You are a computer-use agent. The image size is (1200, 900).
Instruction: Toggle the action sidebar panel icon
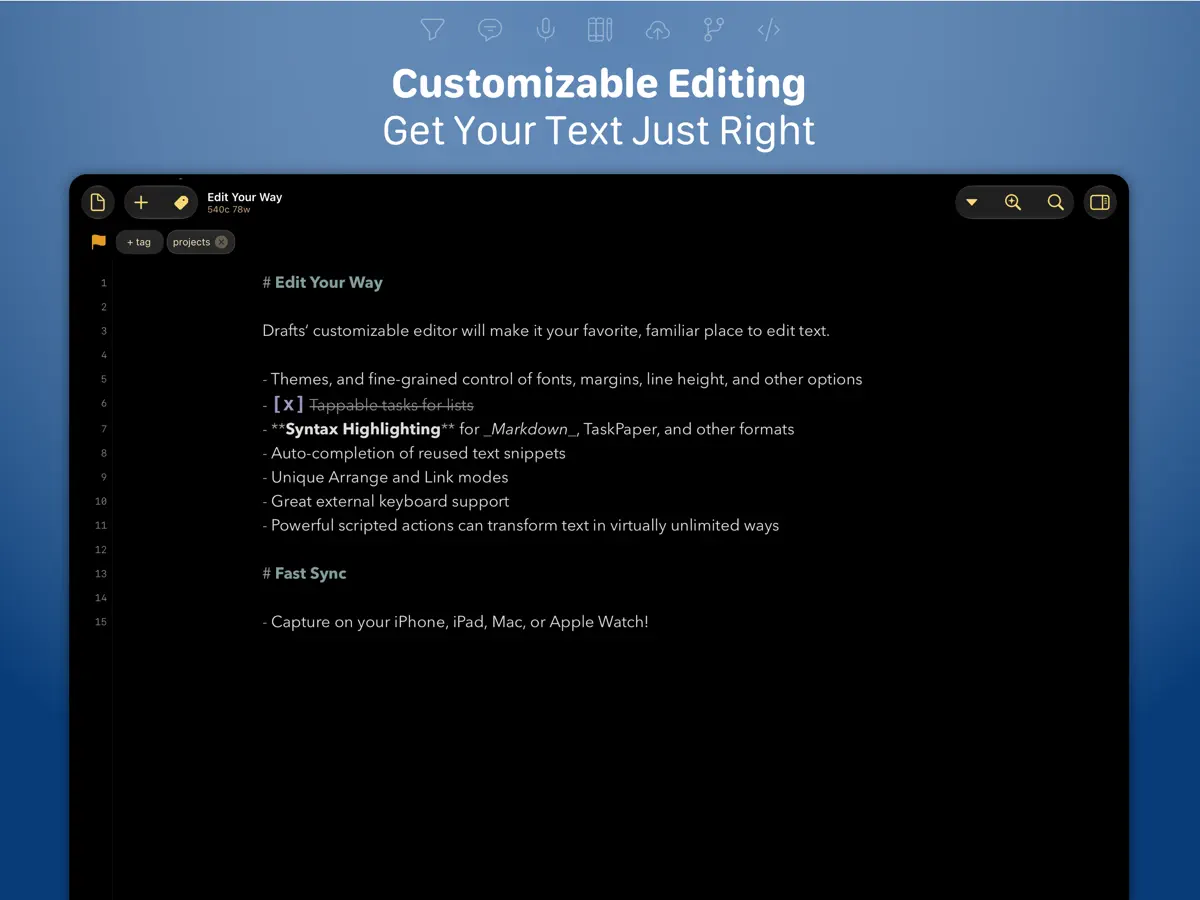point(1100,203)
